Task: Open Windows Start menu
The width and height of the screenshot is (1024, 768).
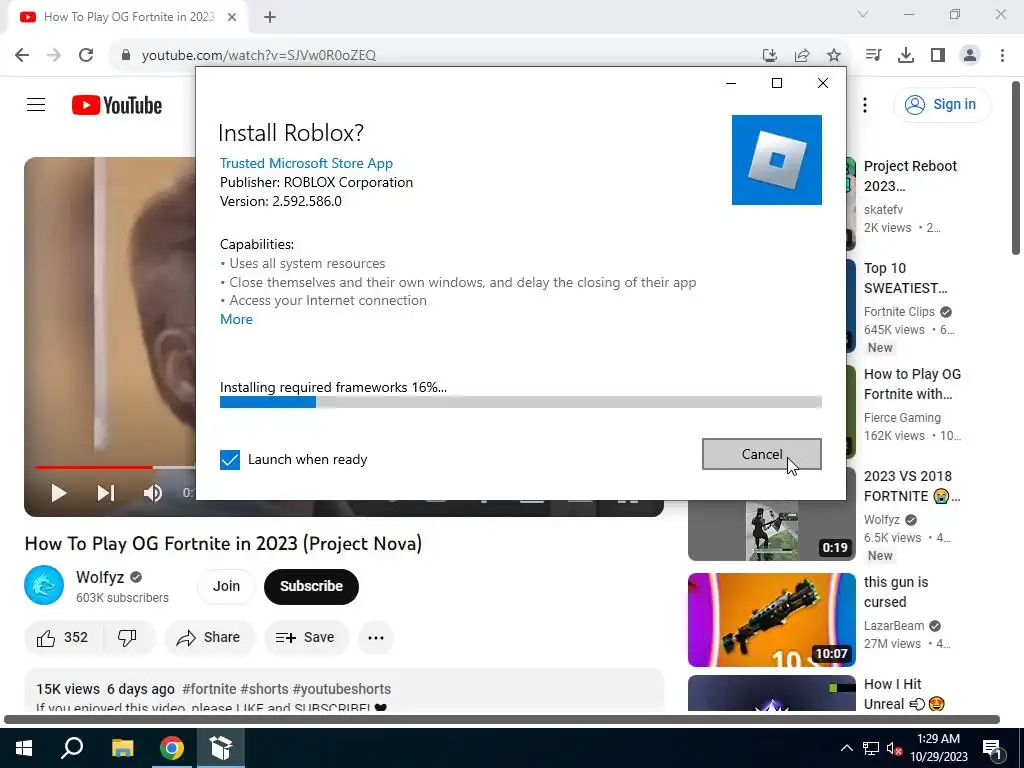Action: click(x=24, y=748)
